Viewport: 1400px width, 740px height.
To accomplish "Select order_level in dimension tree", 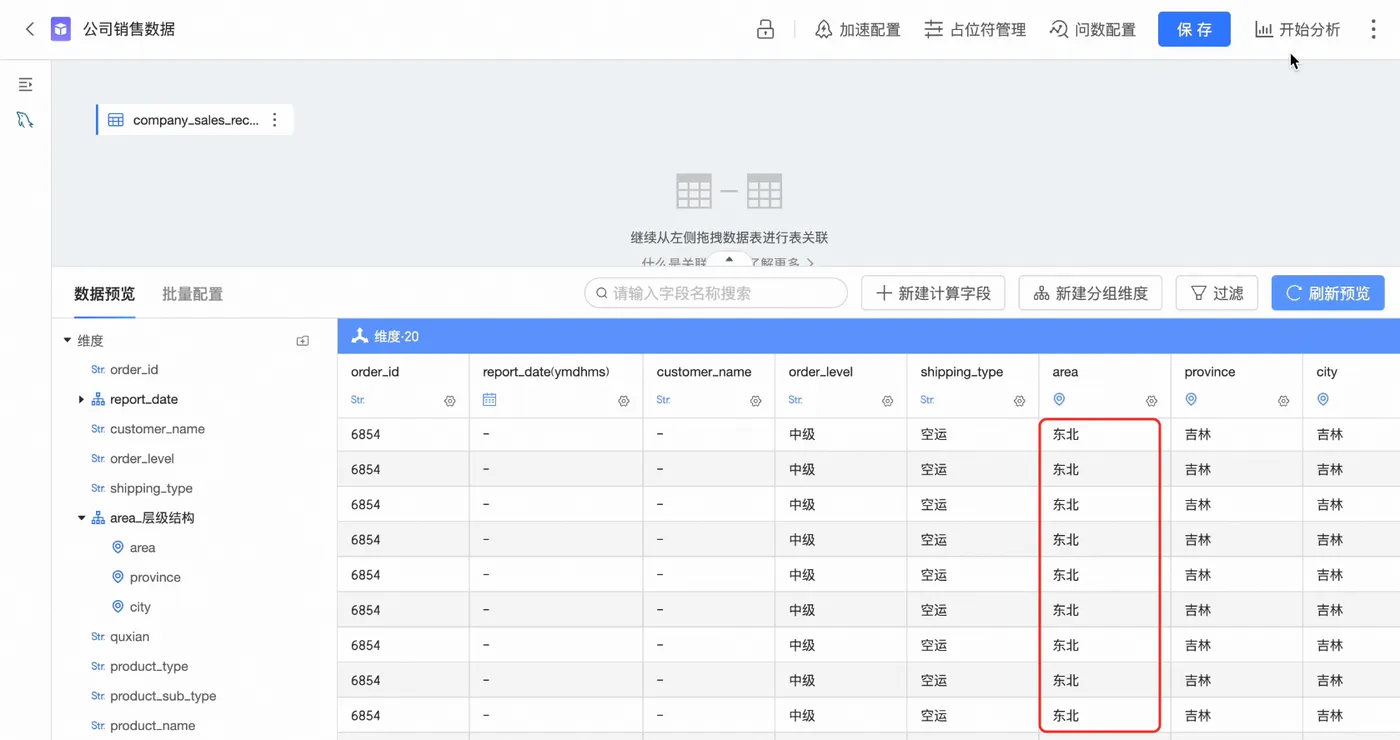I will [x=142, y=459].
